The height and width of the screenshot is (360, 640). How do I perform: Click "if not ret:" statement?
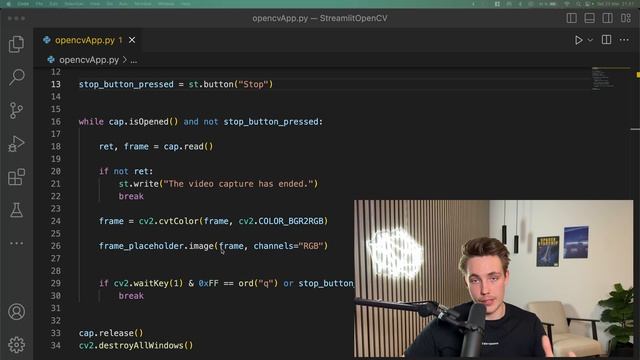(x=126, y=171)
